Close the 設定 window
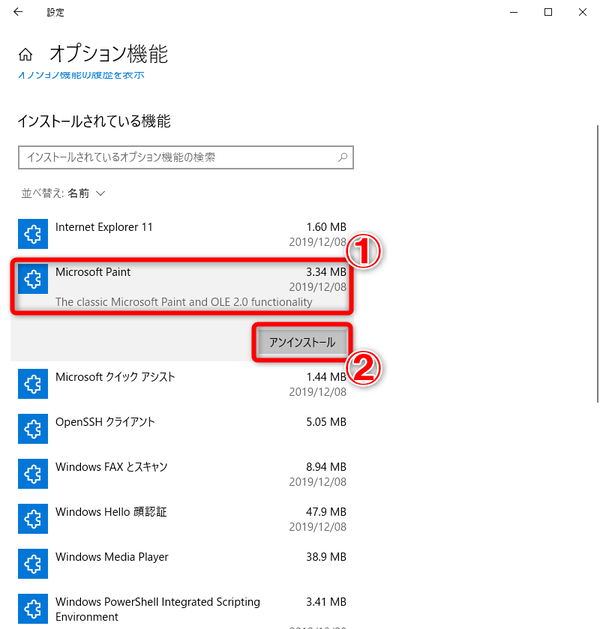 click(x=582, y=12)
